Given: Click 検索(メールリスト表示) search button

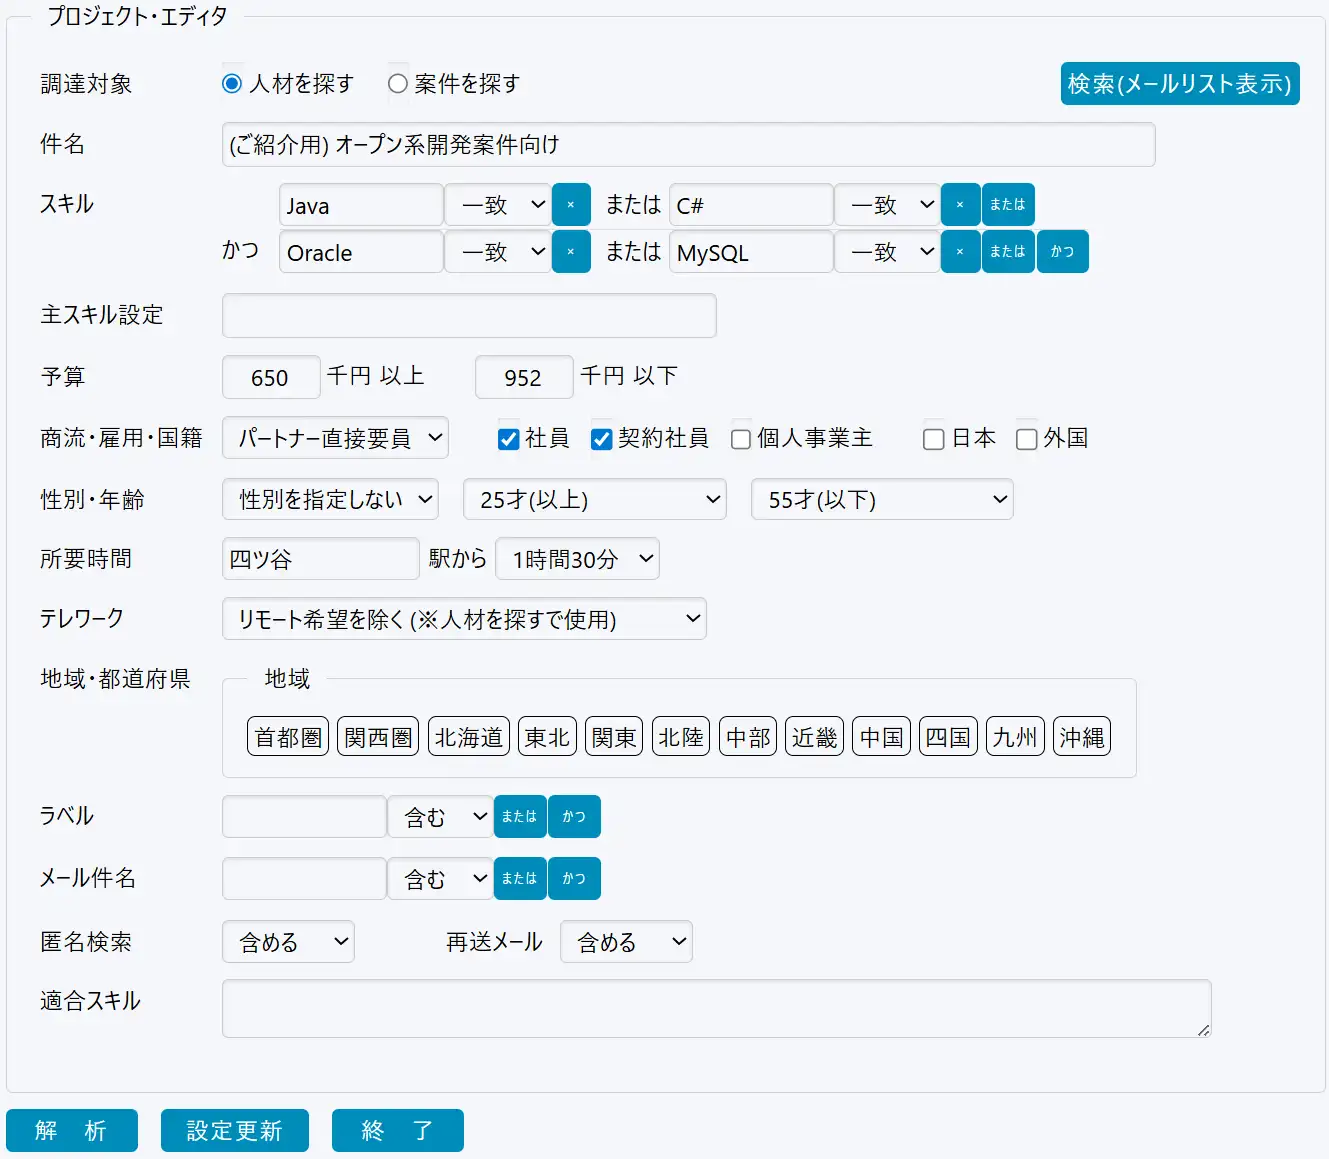Looking at the screenshot, I should [x=1179, y=84].
